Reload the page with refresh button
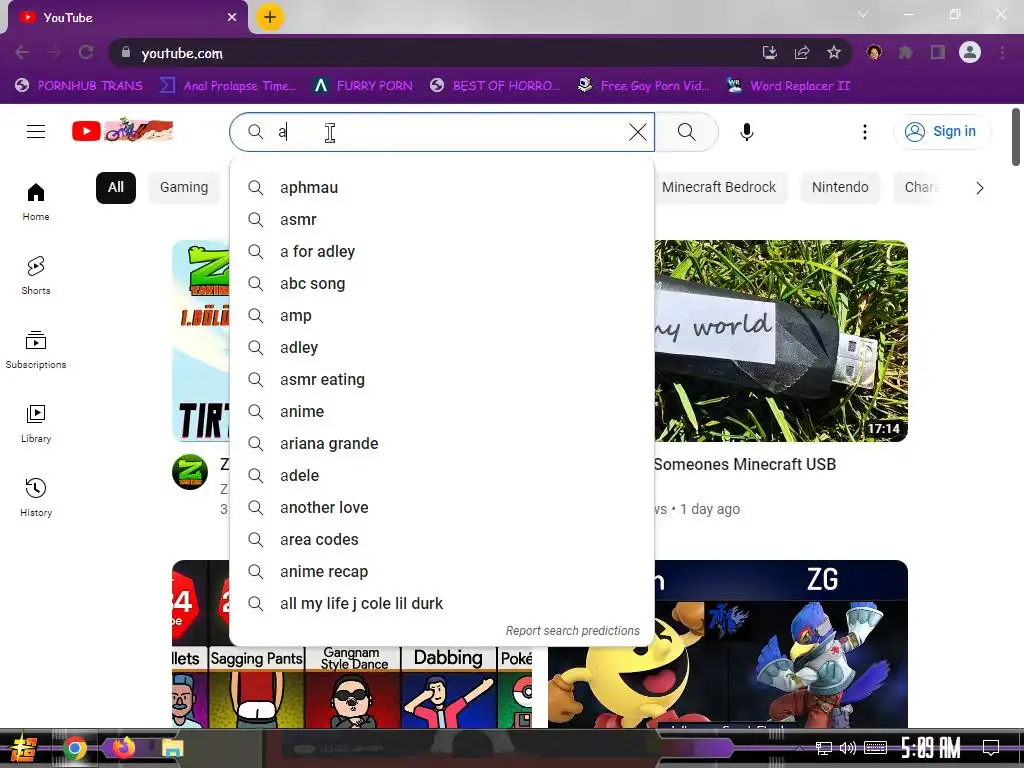Image resolution: width=1024 pixels, height=768 pixels. pyautogui.click(x=86, y=53)
